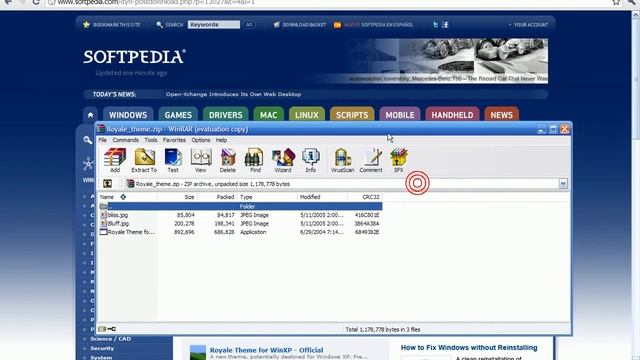Click the Bookmark This Site star icon
The image size is (640, 360).
86,24
